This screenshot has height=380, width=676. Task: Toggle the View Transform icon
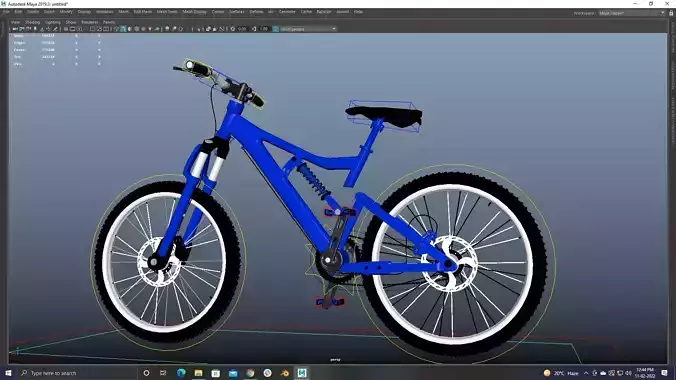click(x=275, y=29)
